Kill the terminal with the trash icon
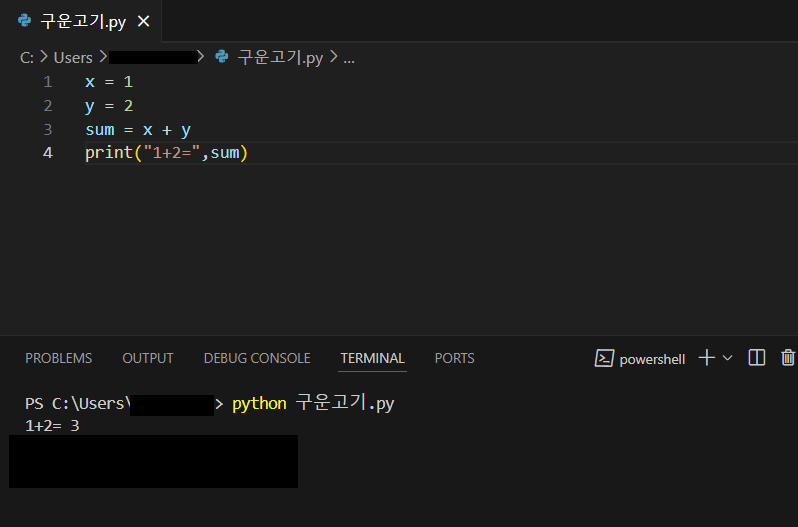This screenshot has height=527, width=798. click(788, 358)
